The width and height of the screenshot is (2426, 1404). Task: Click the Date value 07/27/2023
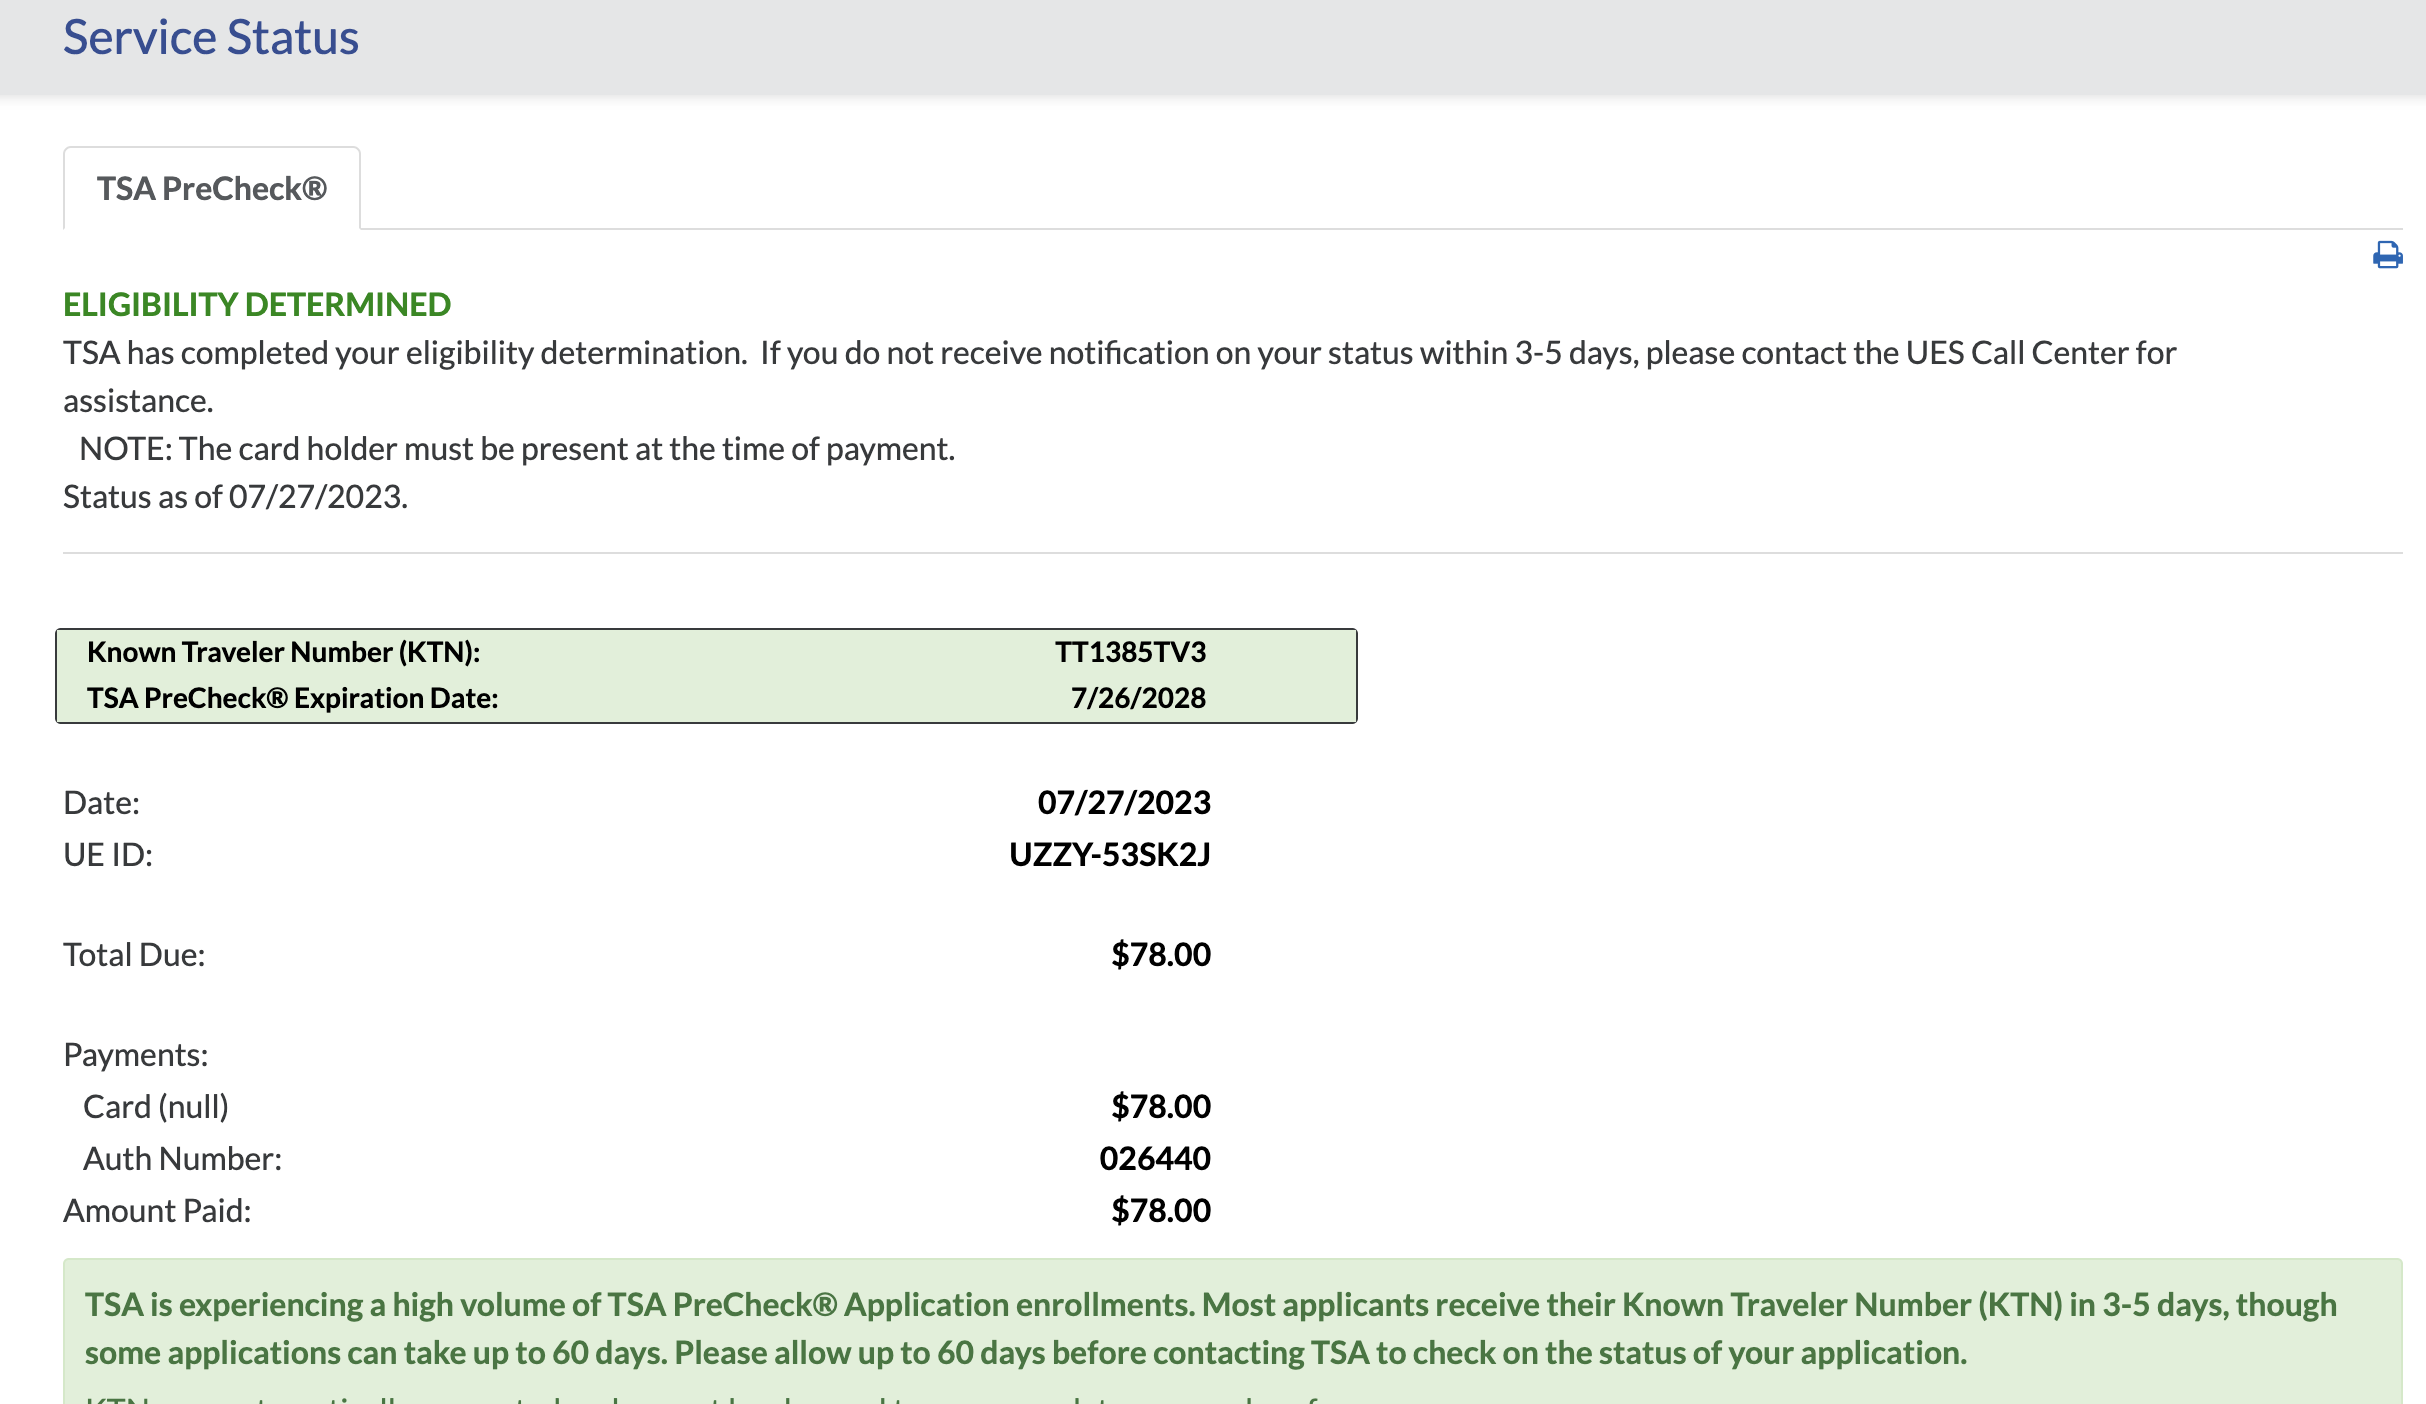1124,802
